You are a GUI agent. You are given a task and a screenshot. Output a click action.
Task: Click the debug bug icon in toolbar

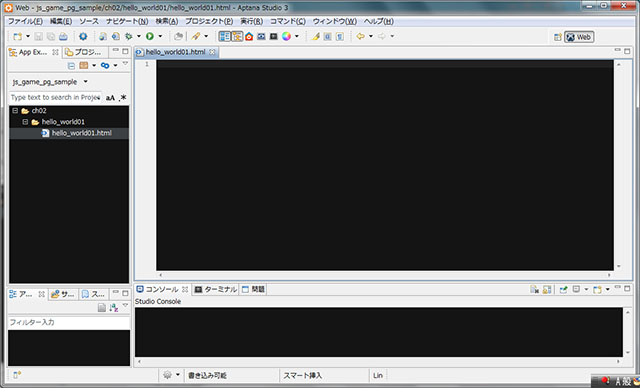coord(129,36)
